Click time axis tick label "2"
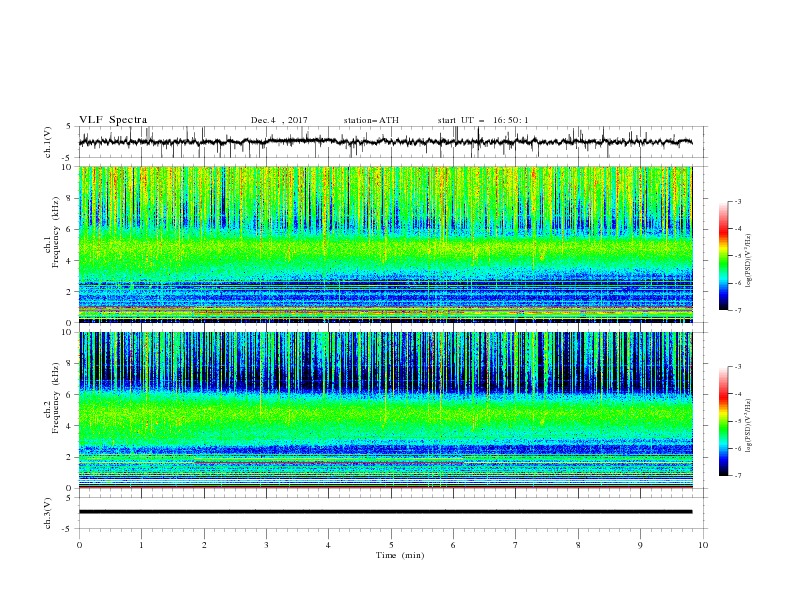 point(204,545)
